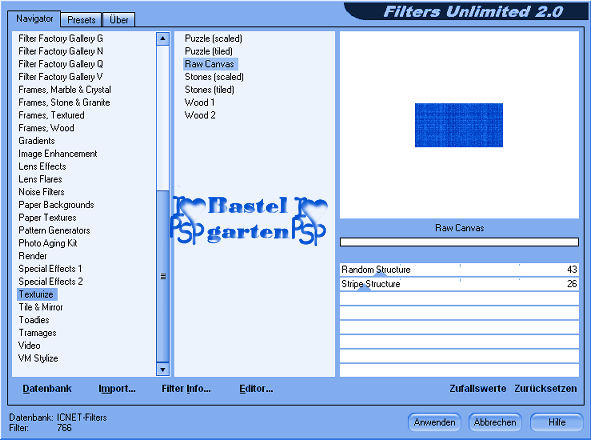Apply the filter with Anwenden
The height and width of the screenshot is (440, 591).
(434, 423)
